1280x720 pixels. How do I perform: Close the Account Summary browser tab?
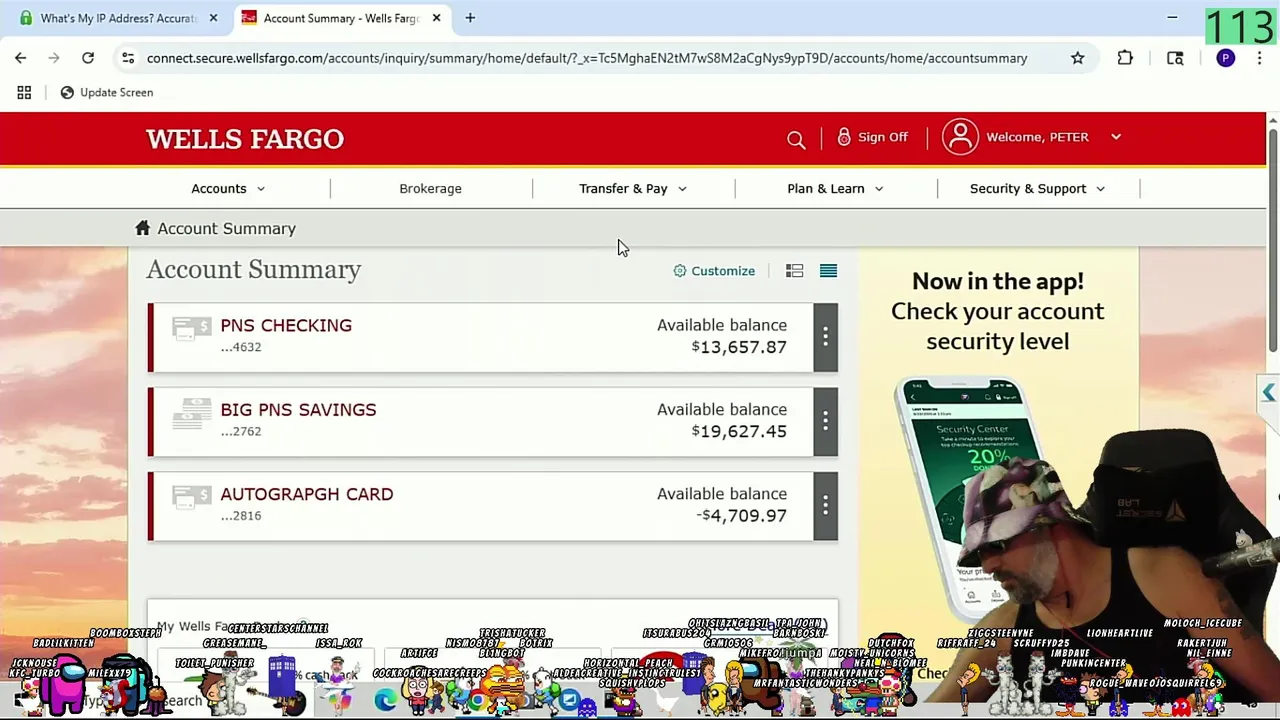436,18
